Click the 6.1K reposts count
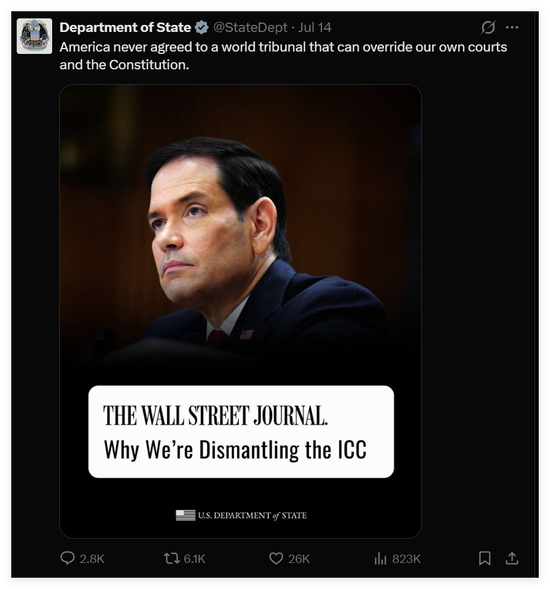Viewport: 550px width, 589px height. point(194,559)
